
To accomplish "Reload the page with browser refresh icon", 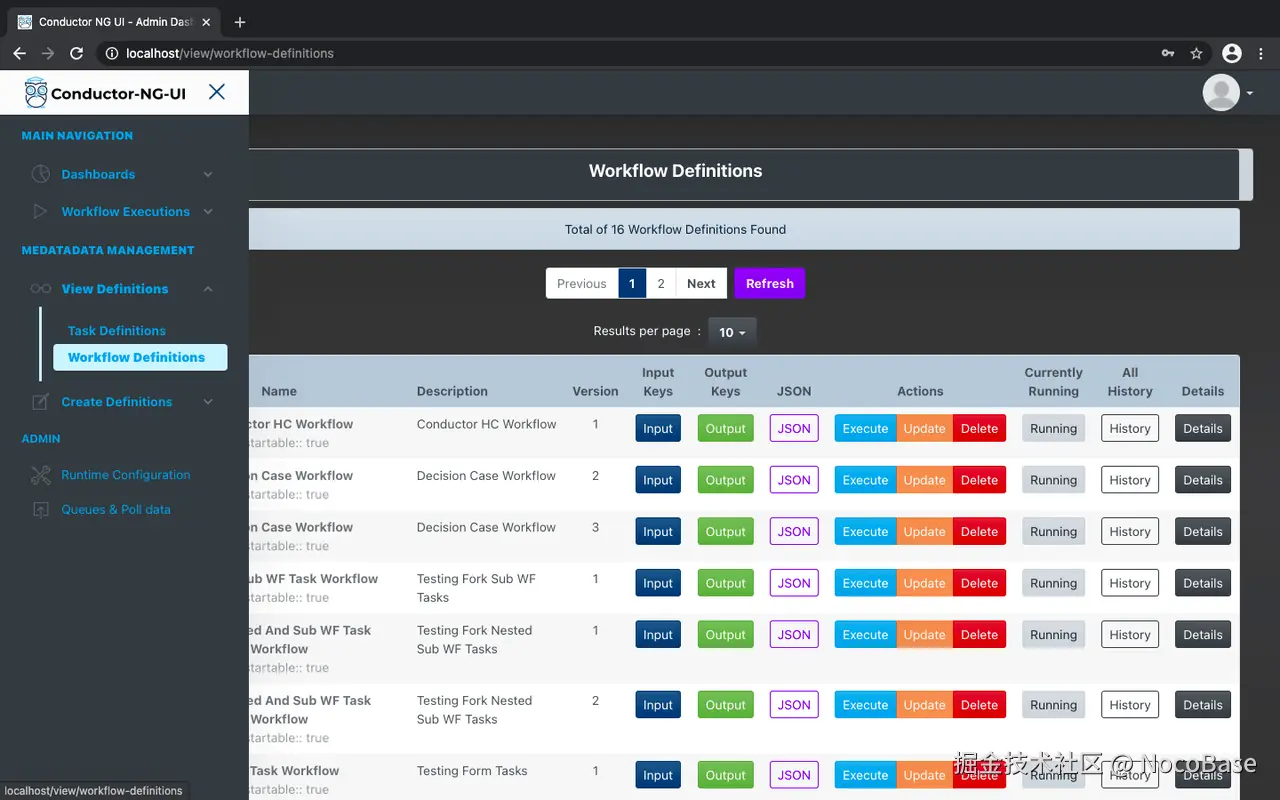I will point(75,53).
